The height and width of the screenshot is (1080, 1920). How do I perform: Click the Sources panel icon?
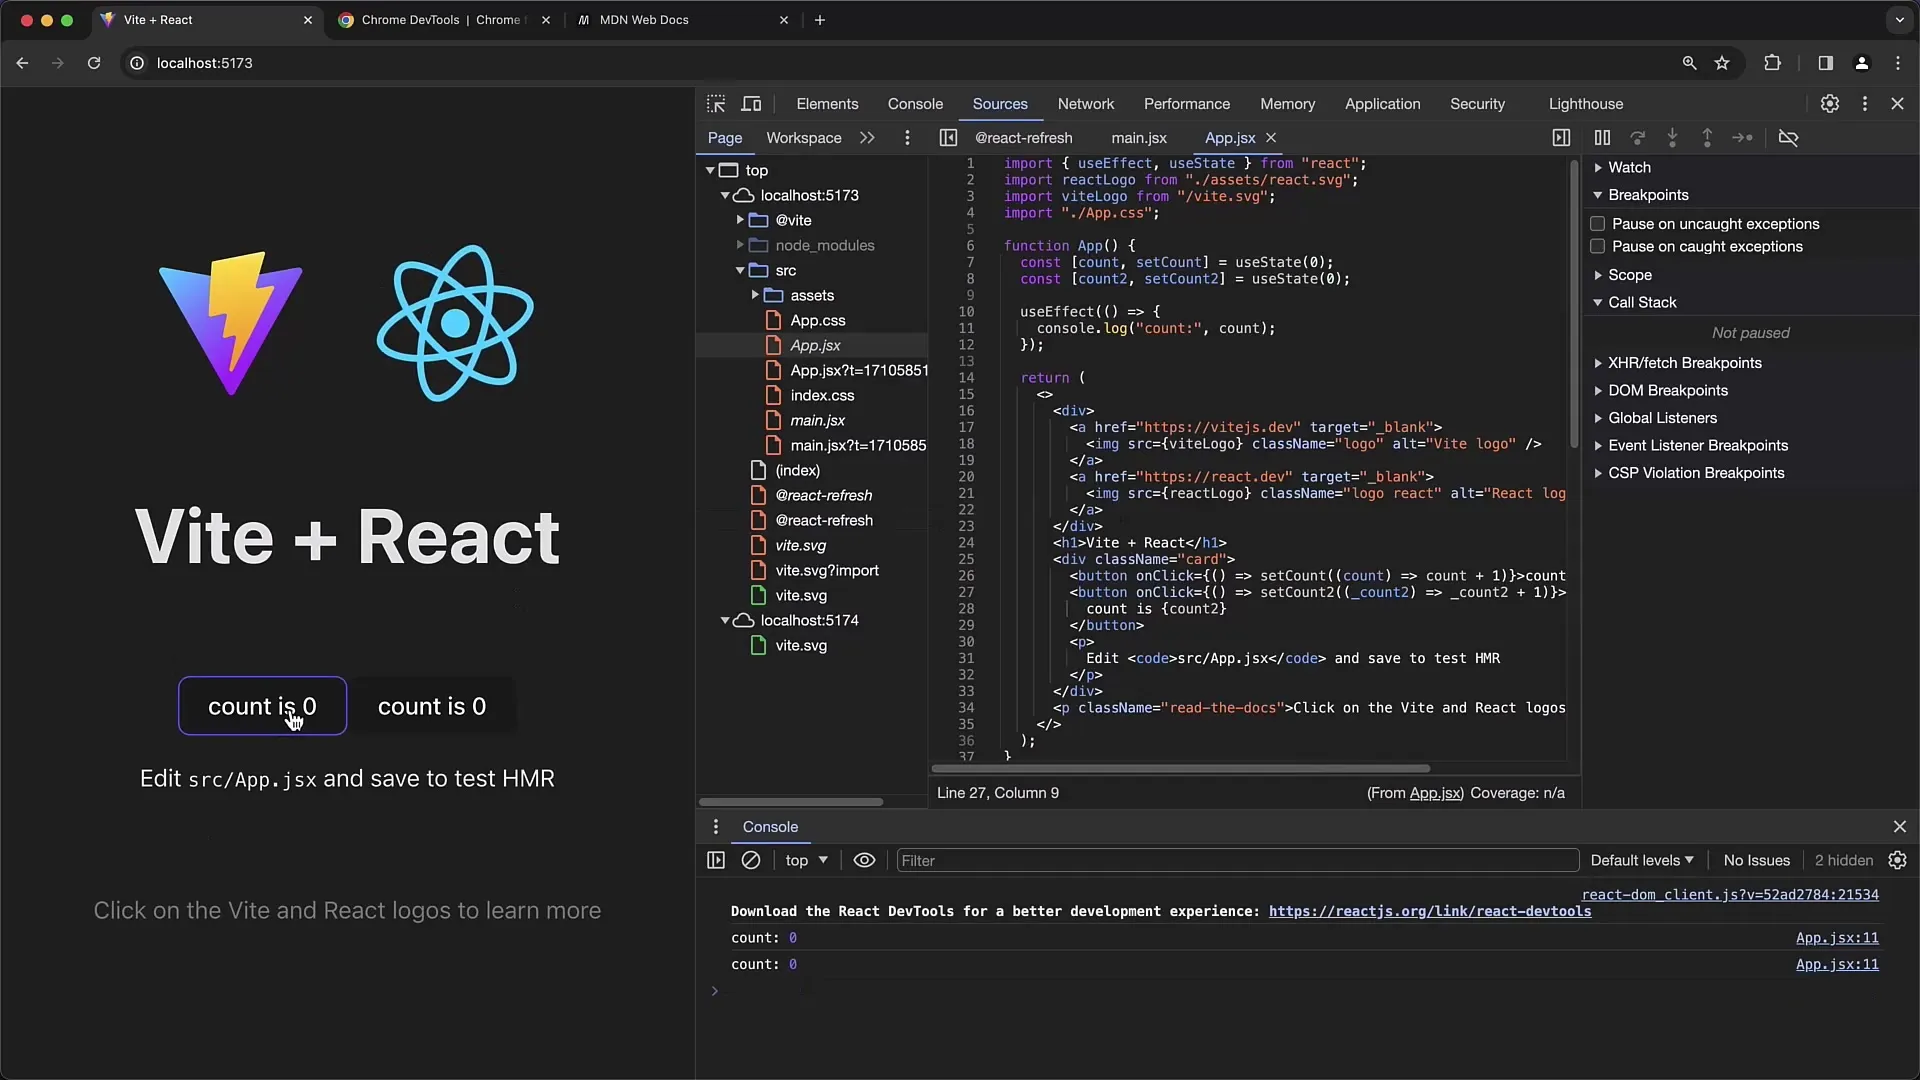tap(1000, 103)
